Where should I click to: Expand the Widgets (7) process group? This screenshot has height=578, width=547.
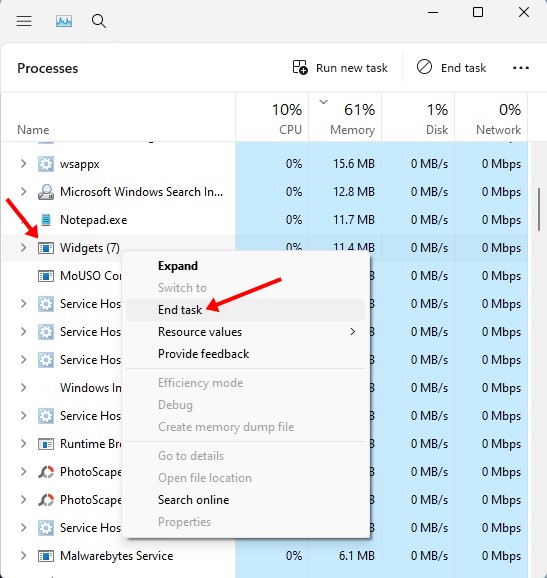tap(23, 248)
